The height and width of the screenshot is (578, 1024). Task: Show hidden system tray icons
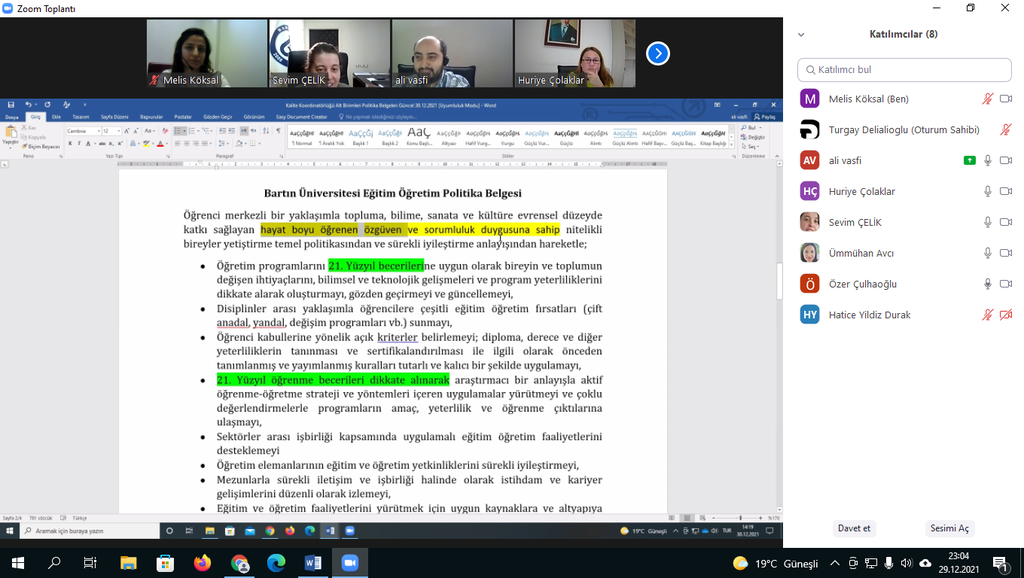click(835, 564)
